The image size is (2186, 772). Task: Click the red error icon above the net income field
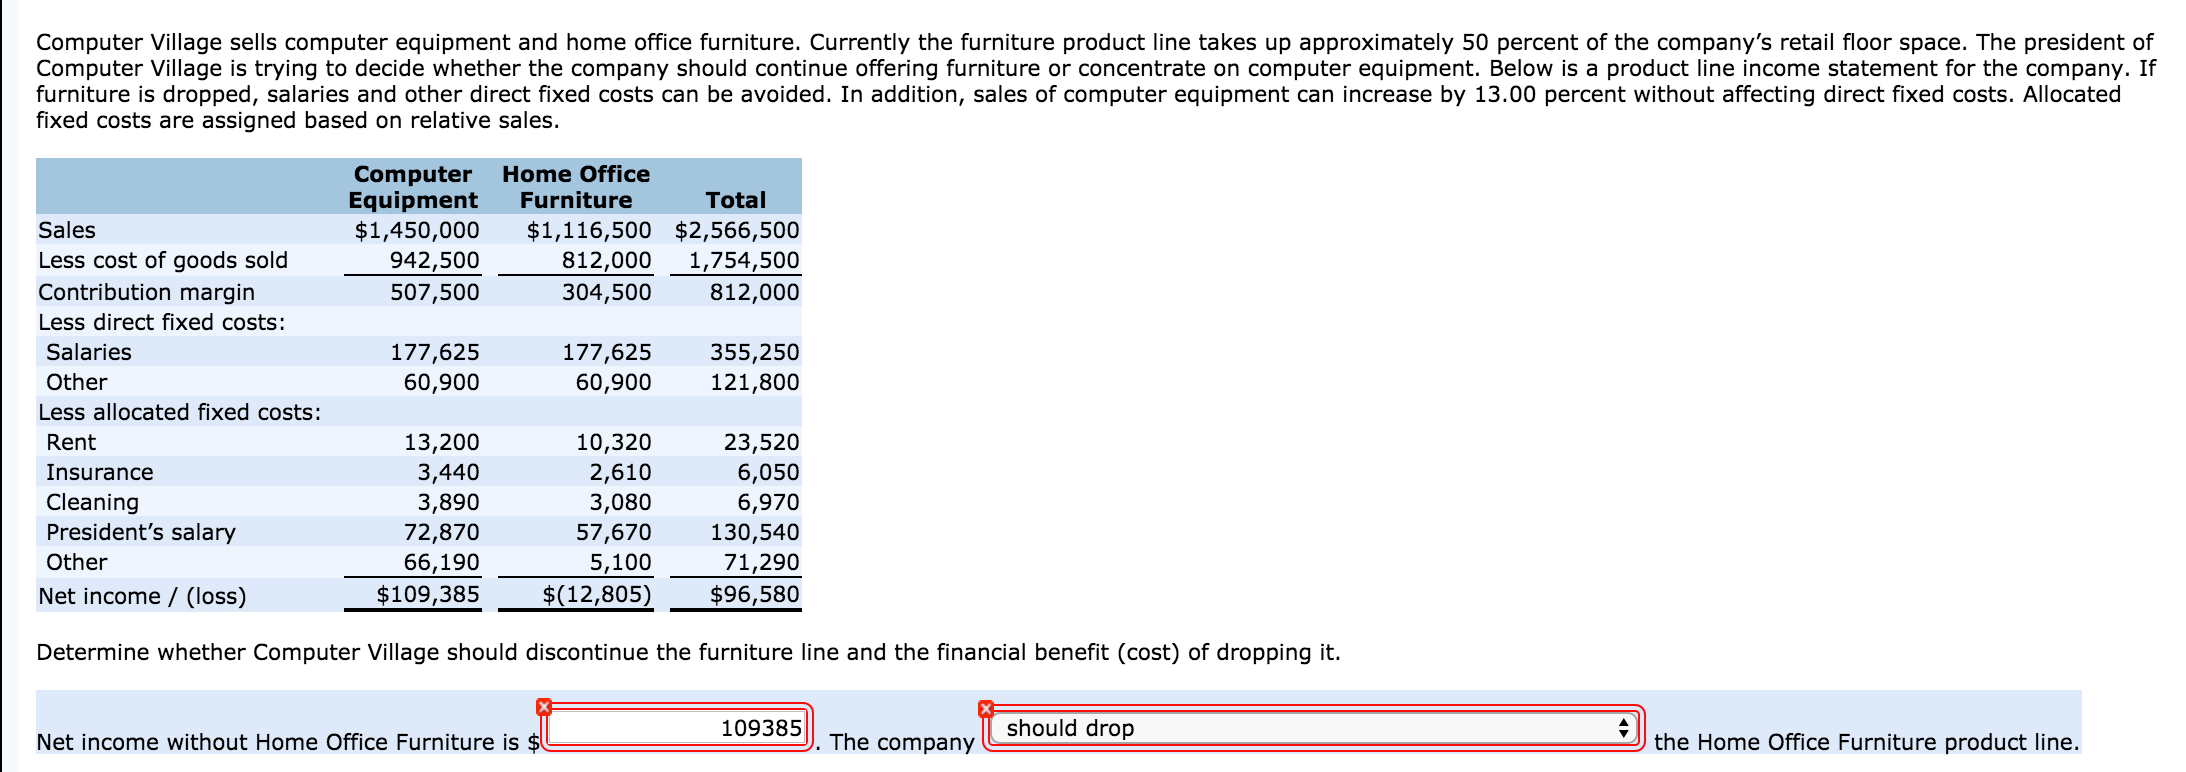(x=543, y=707)
